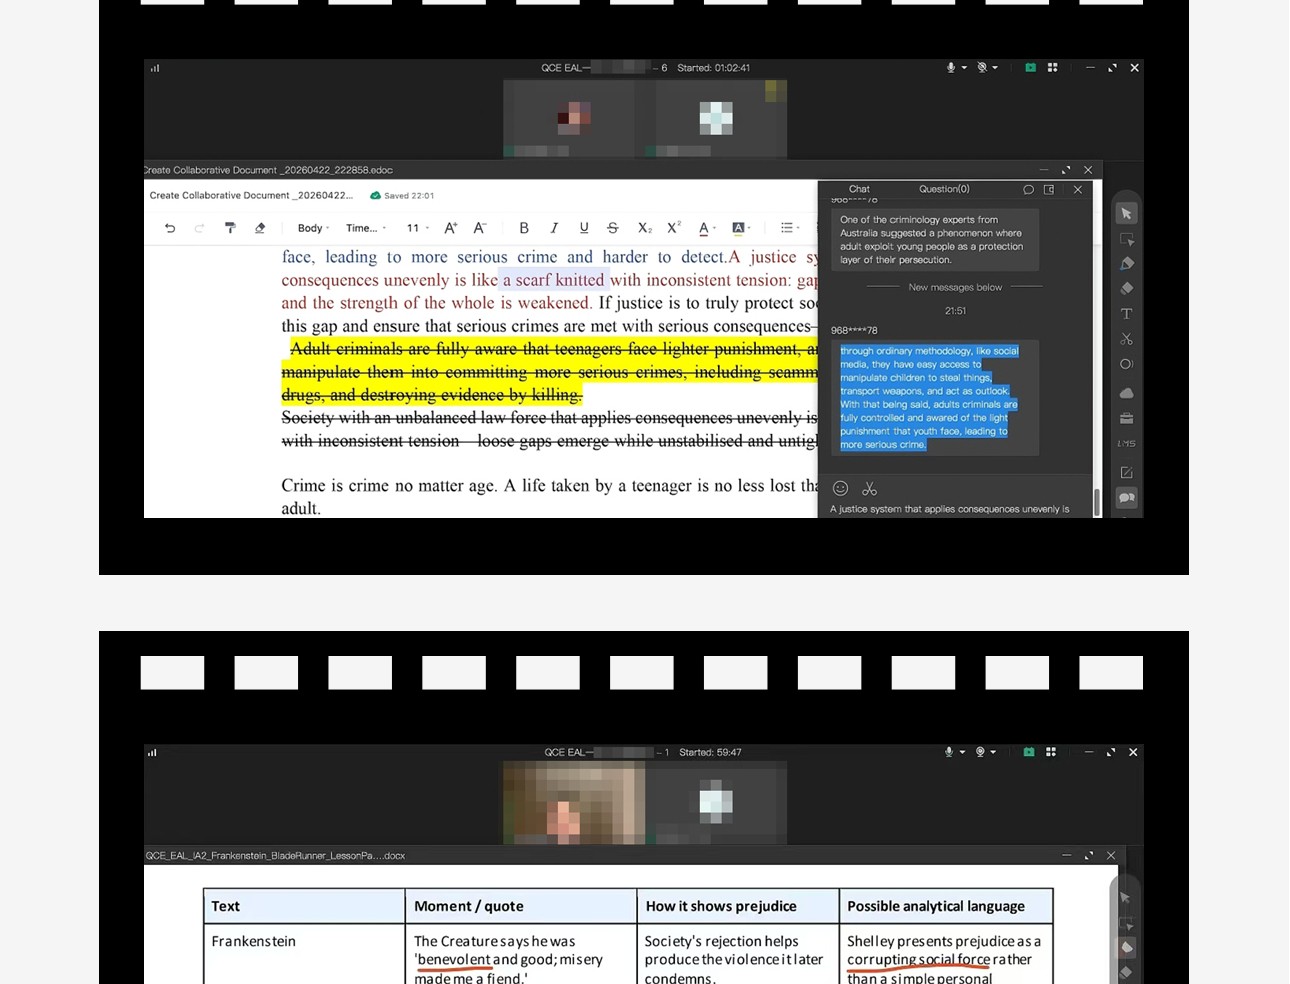The image size is (1290, 984).
Task: Toggle subscript formatting
Action: pyautogui.click(x=645, y=228)
